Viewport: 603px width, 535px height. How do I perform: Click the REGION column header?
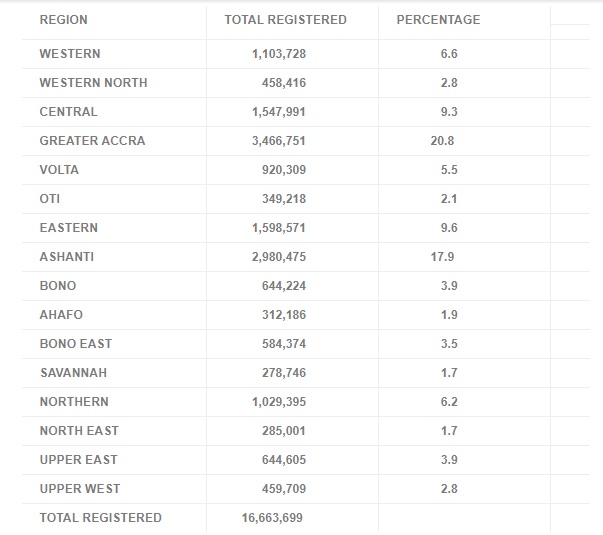click(63, 20)
